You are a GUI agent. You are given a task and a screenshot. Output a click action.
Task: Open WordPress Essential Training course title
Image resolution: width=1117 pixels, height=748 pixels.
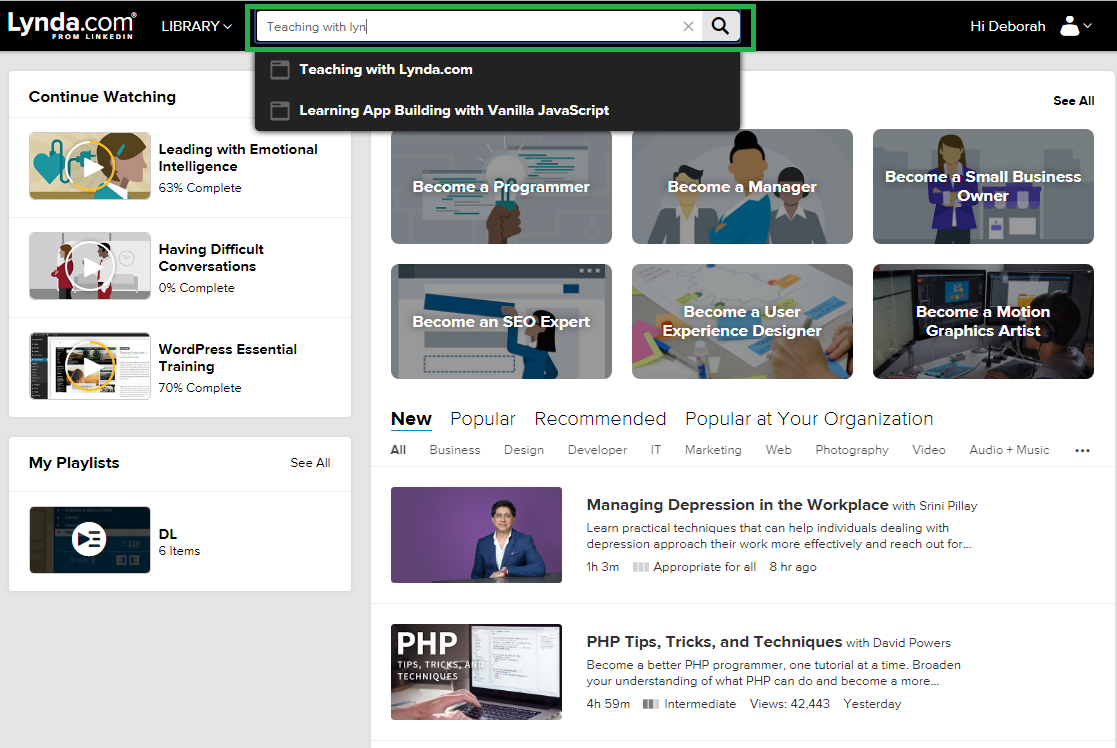228,358
